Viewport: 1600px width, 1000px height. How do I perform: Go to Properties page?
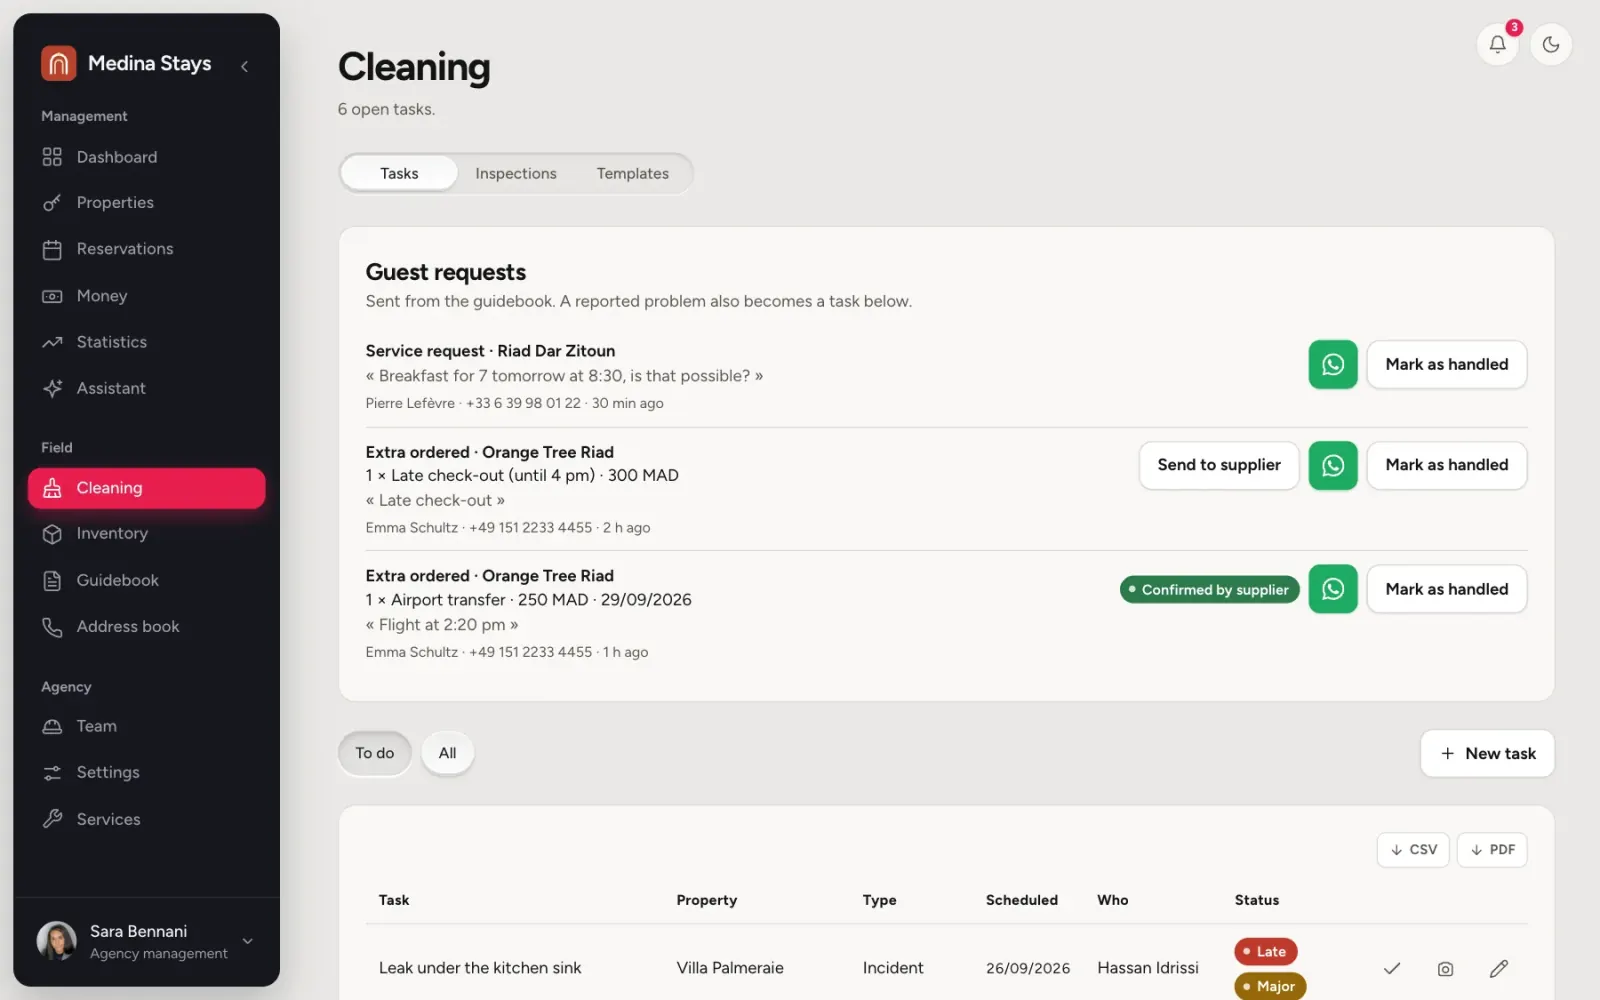(146, 203)
